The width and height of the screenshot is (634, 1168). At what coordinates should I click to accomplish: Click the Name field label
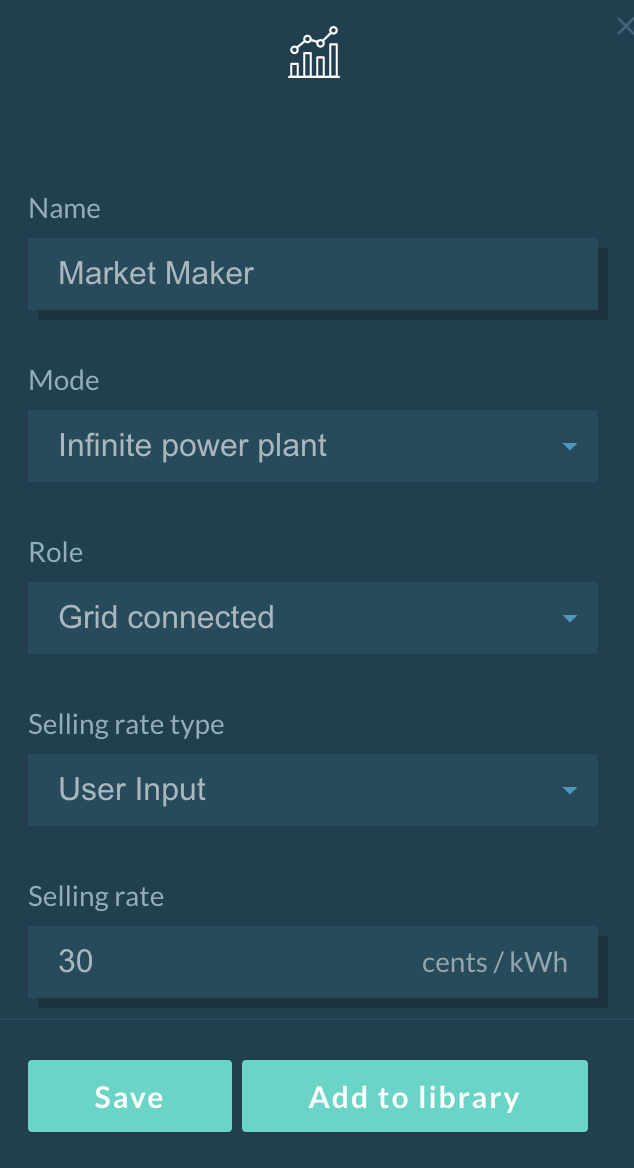[x=64, y=209]
